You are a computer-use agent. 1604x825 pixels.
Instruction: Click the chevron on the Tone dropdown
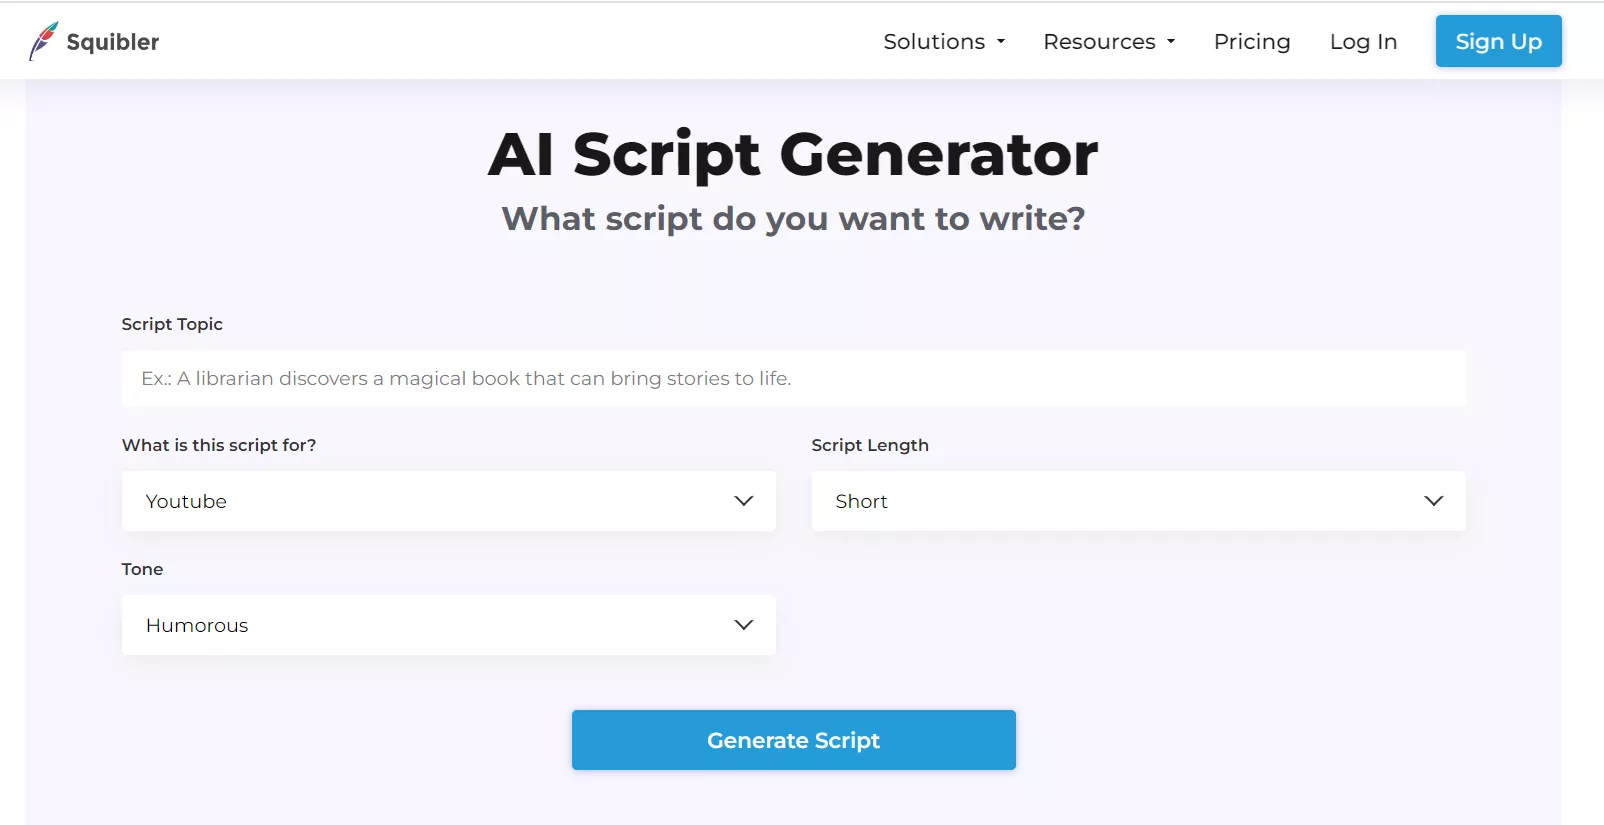[x=743, y=624]
